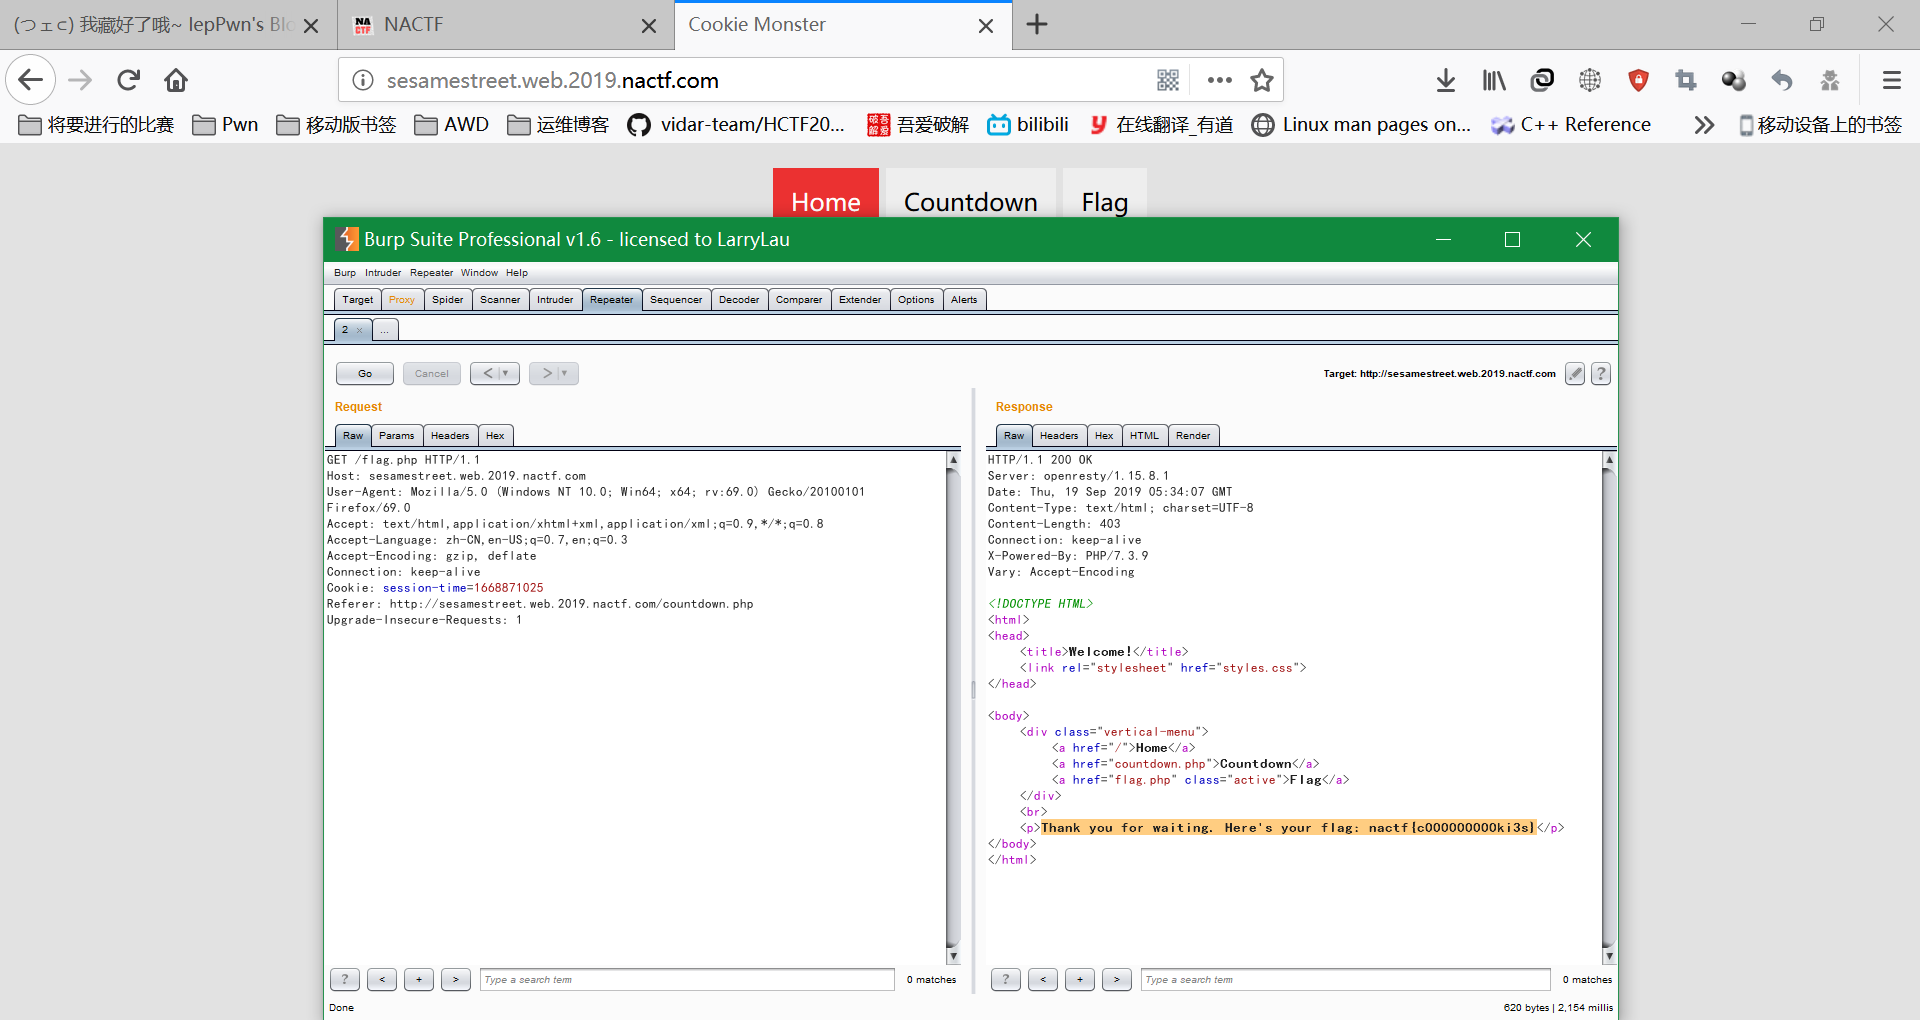Open the Pwn bookmarks folder
The width and height of the screenshot is (1920, 1020).
click(226, 125)
